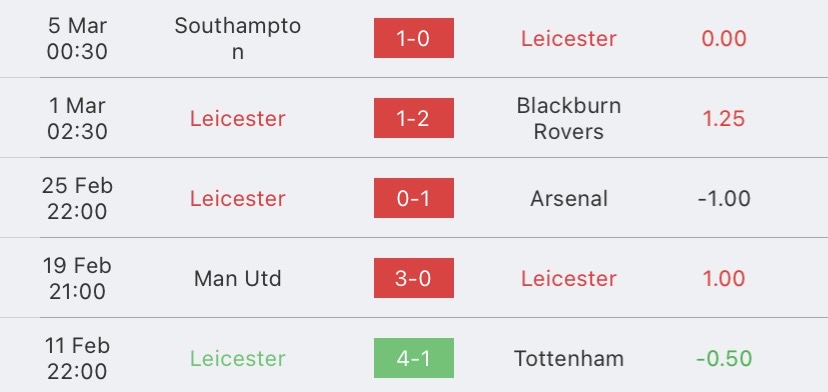The height and width of the screenshot is (392, 828).
Task: Select the red 0-1 score badge
Action: tap(413, 198)
